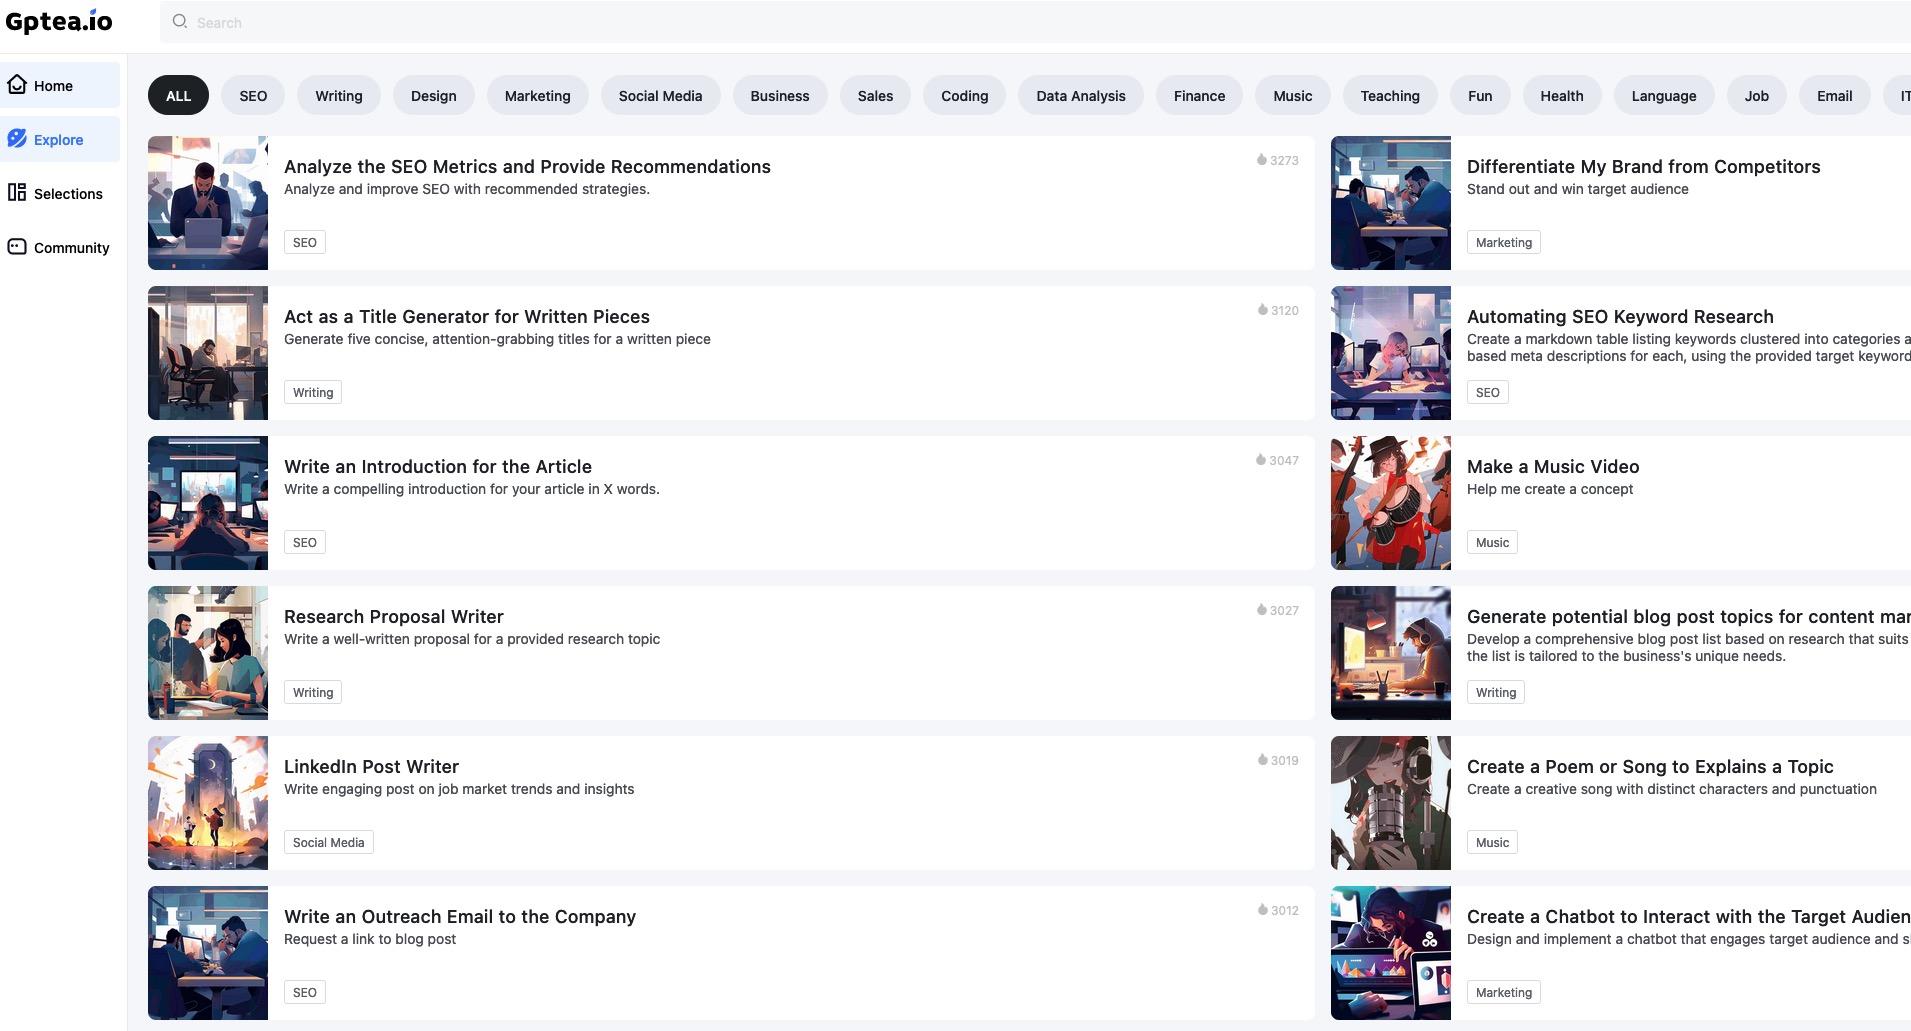
Task: Click the Community chat icon
Action: 17,247
